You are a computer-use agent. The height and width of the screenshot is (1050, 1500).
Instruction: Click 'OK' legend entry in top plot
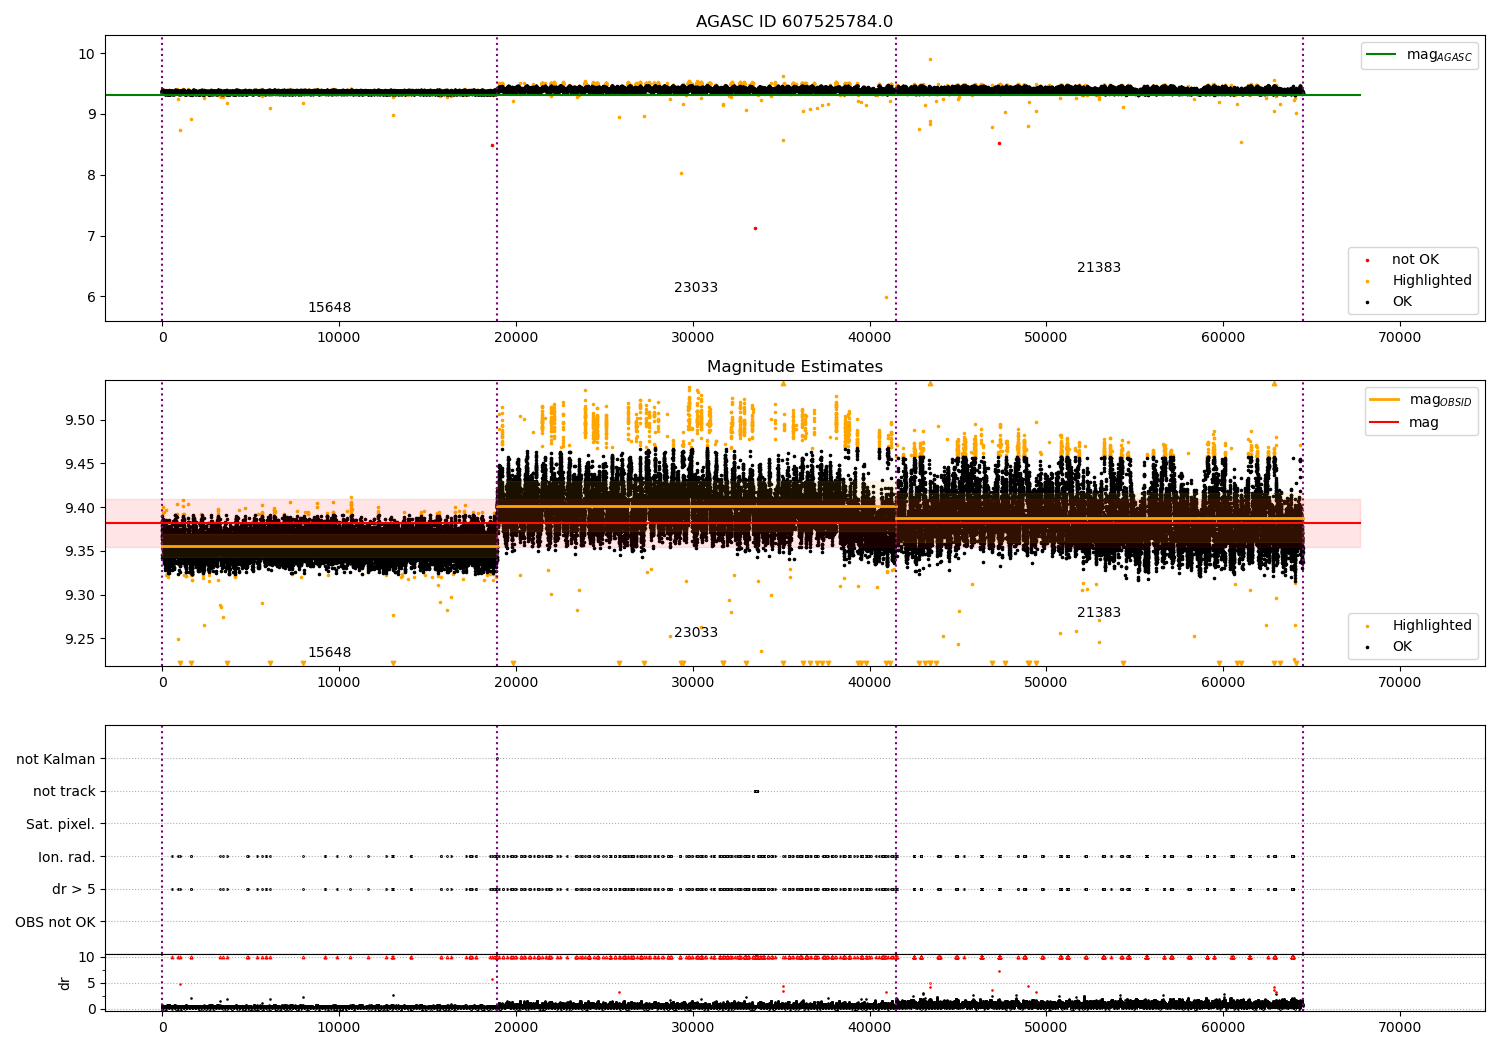tap(1390, 302)
